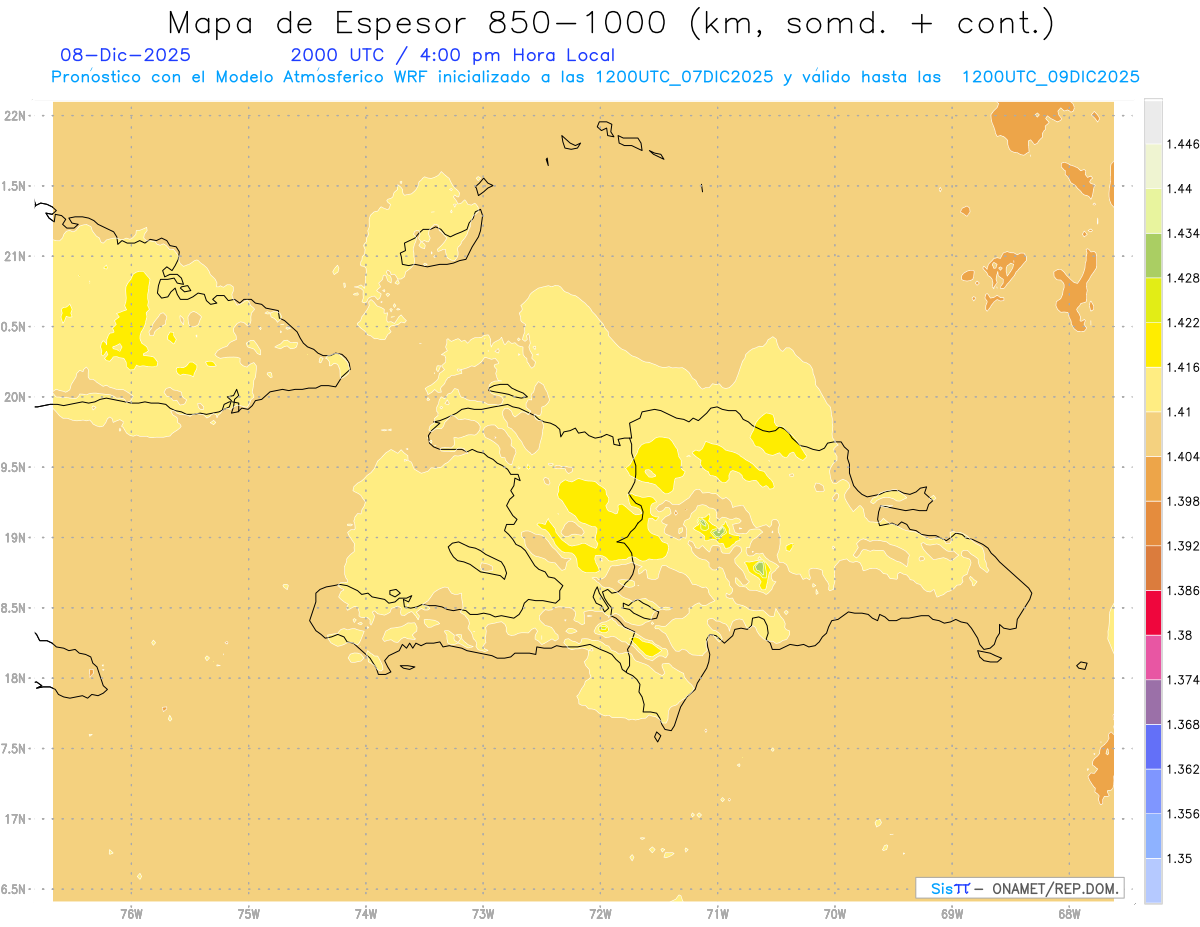Image resolution: width=1200 pixels, height=927 pixels.
Task: Click the '21N' latitude label
Action: coord(16,256)
